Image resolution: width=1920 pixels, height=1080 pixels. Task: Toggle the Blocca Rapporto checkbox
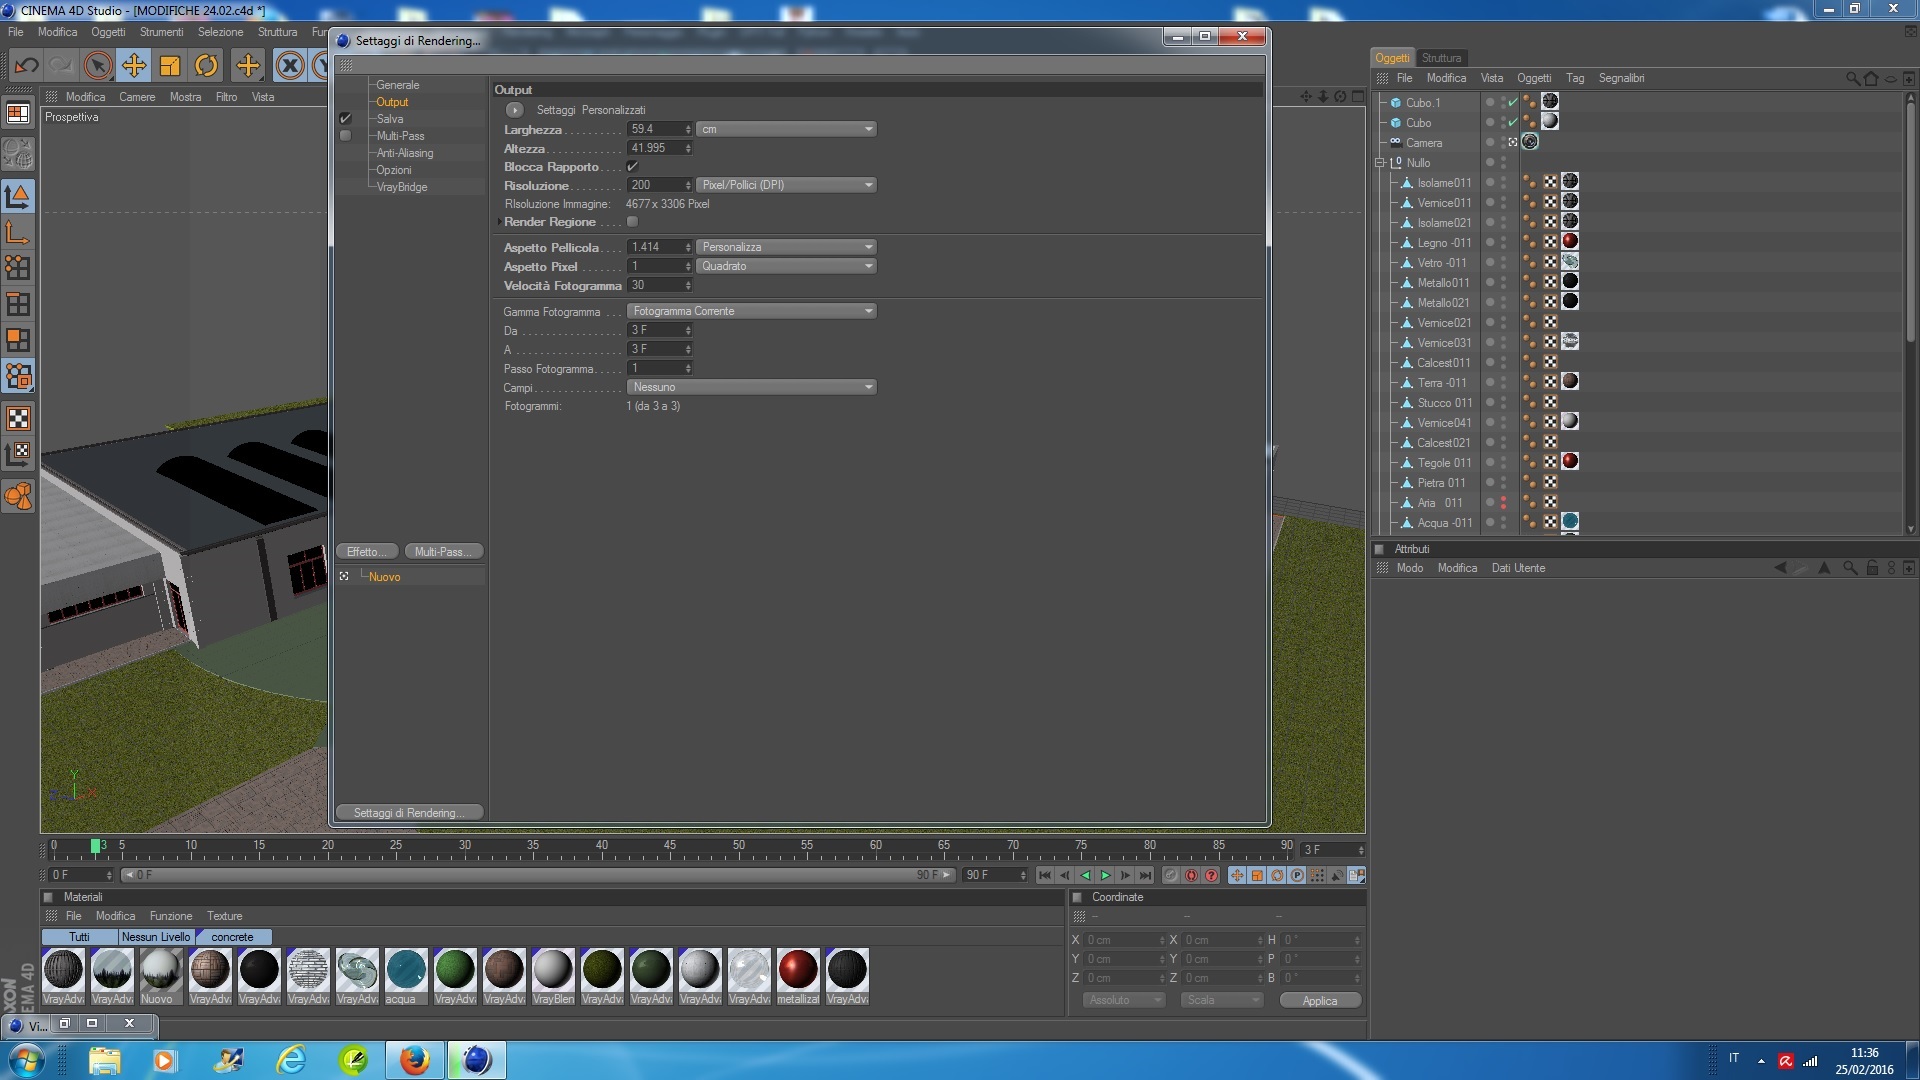[x=632, y=166]
